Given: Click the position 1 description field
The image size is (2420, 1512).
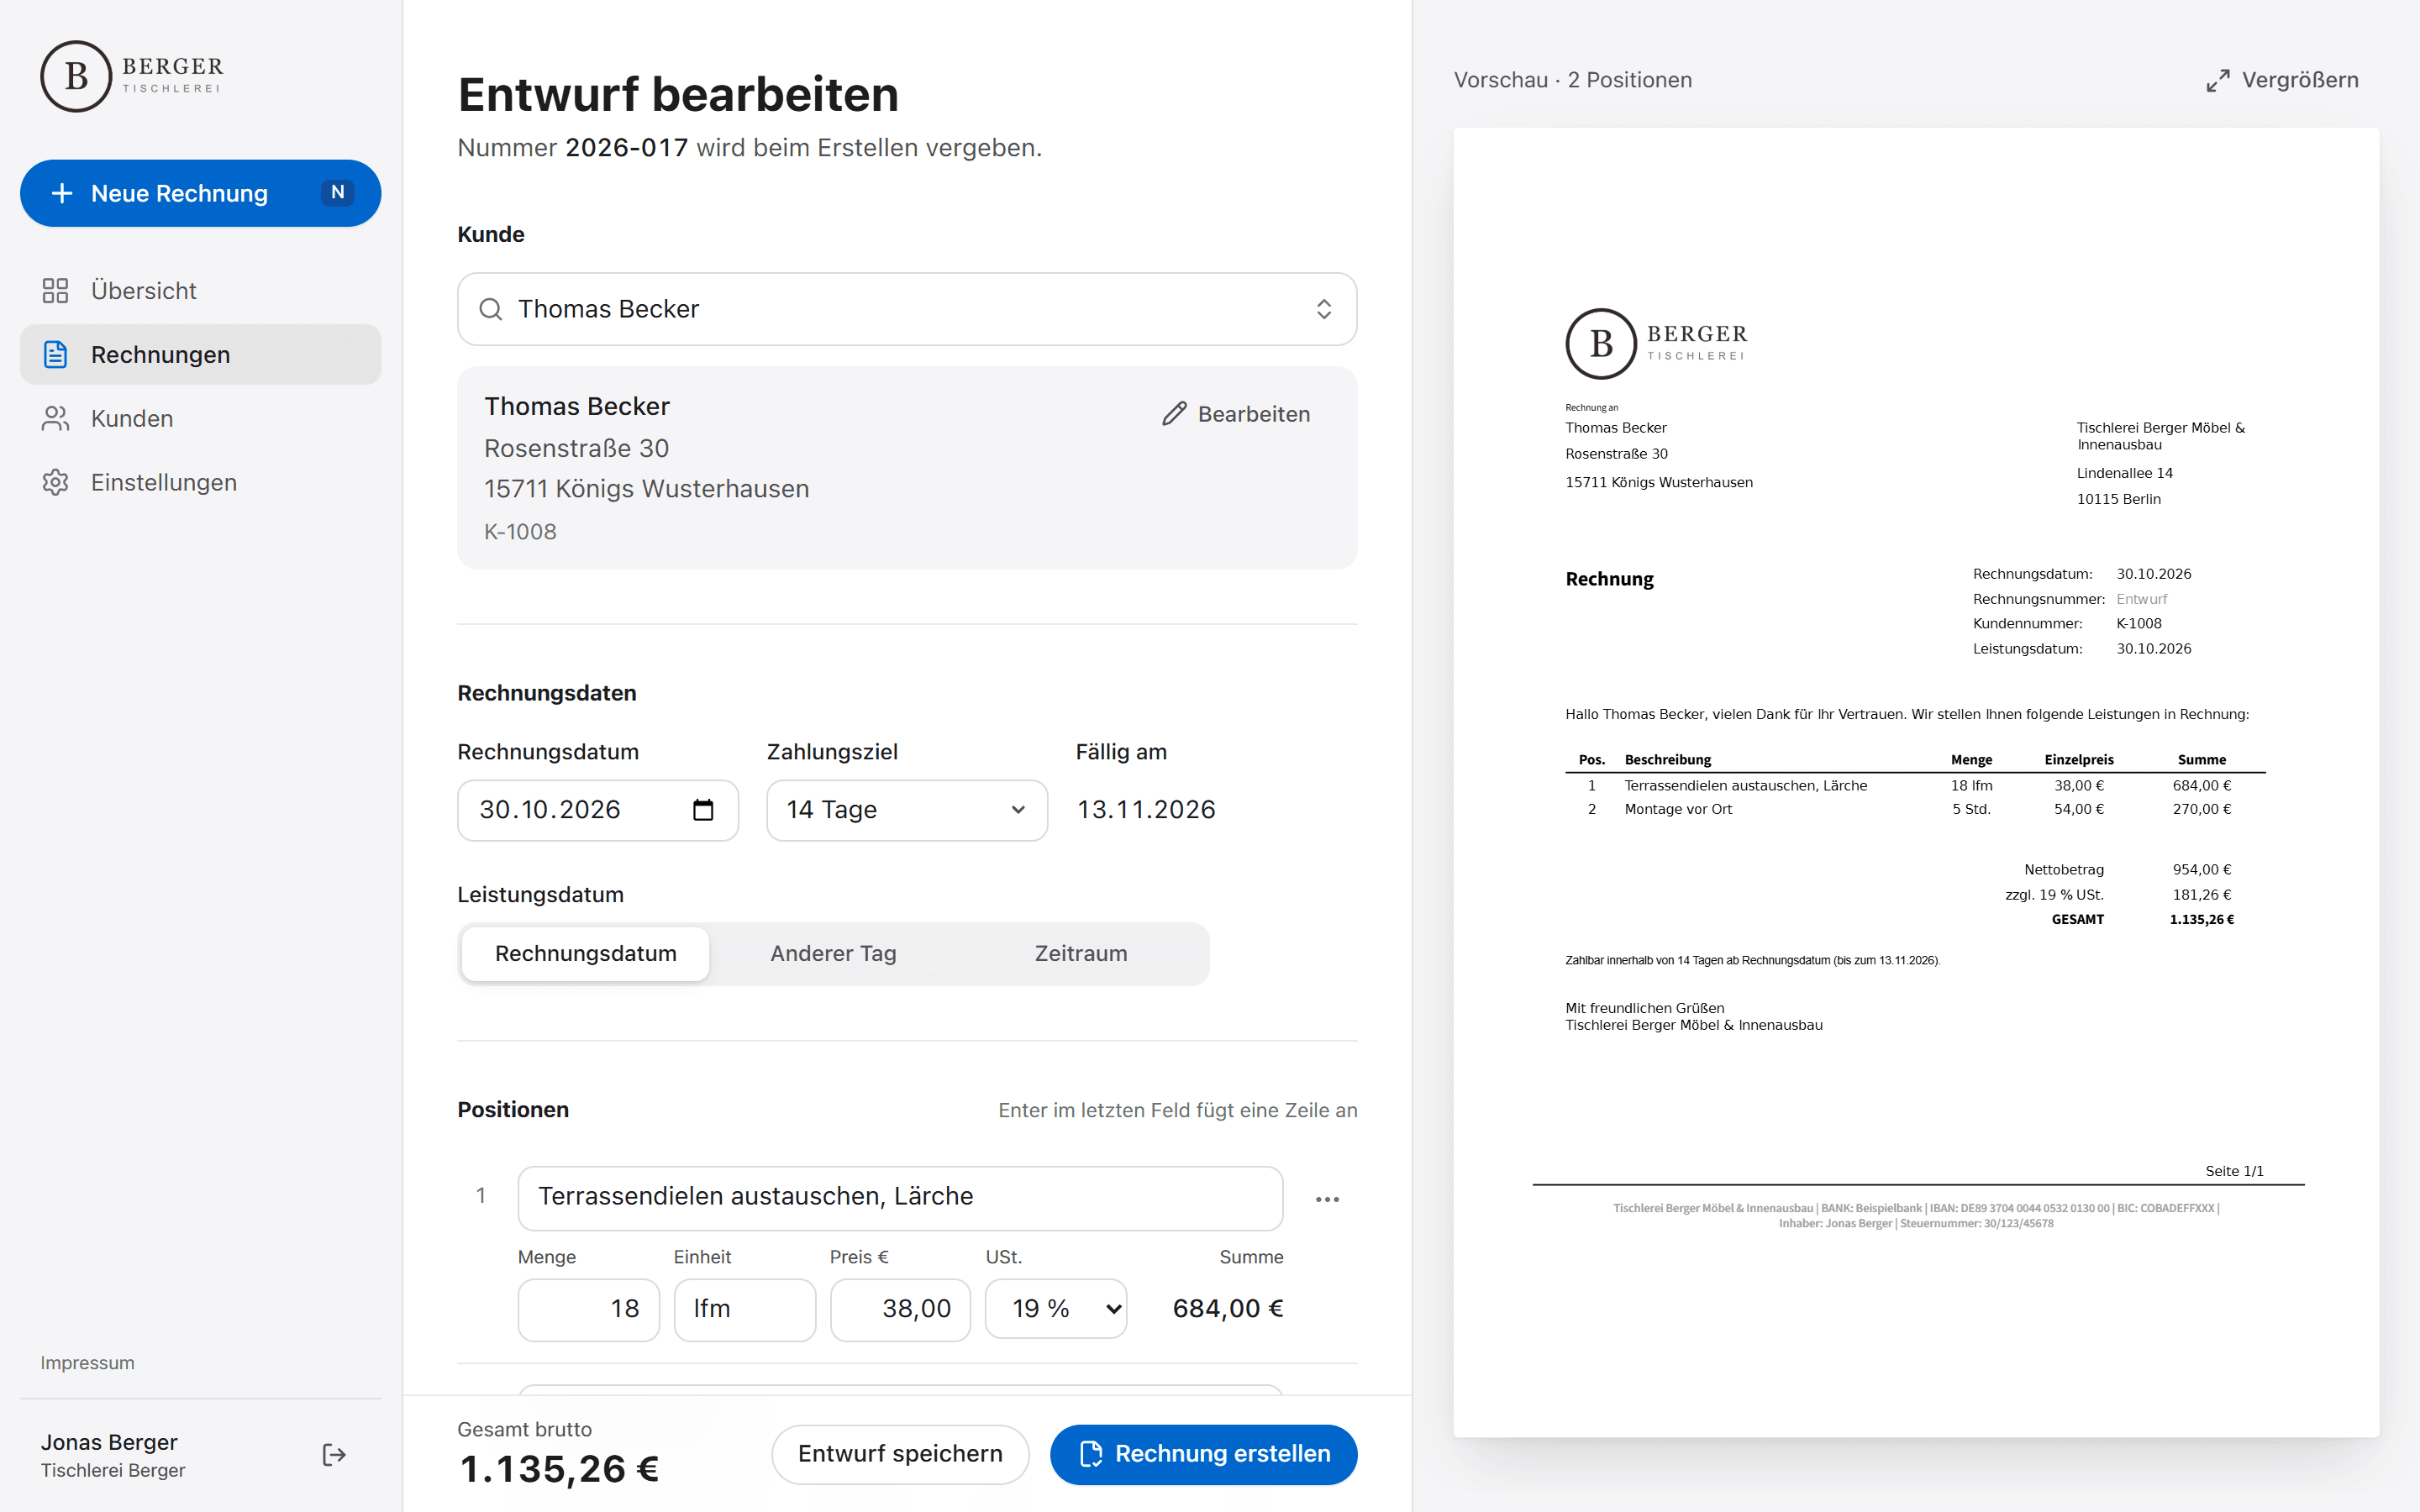Looking at the screenshot, I should [x=900, y=1198].
